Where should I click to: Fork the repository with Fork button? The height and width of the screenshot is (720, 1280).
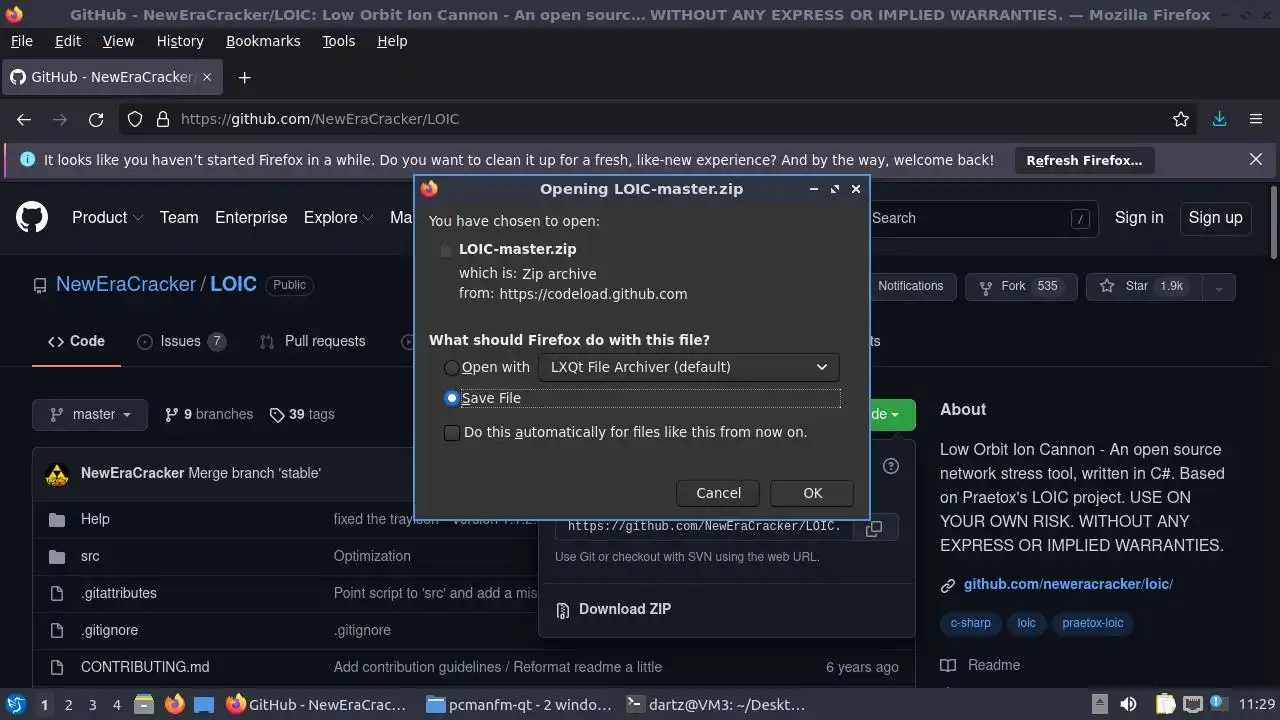pos(1021,286)
